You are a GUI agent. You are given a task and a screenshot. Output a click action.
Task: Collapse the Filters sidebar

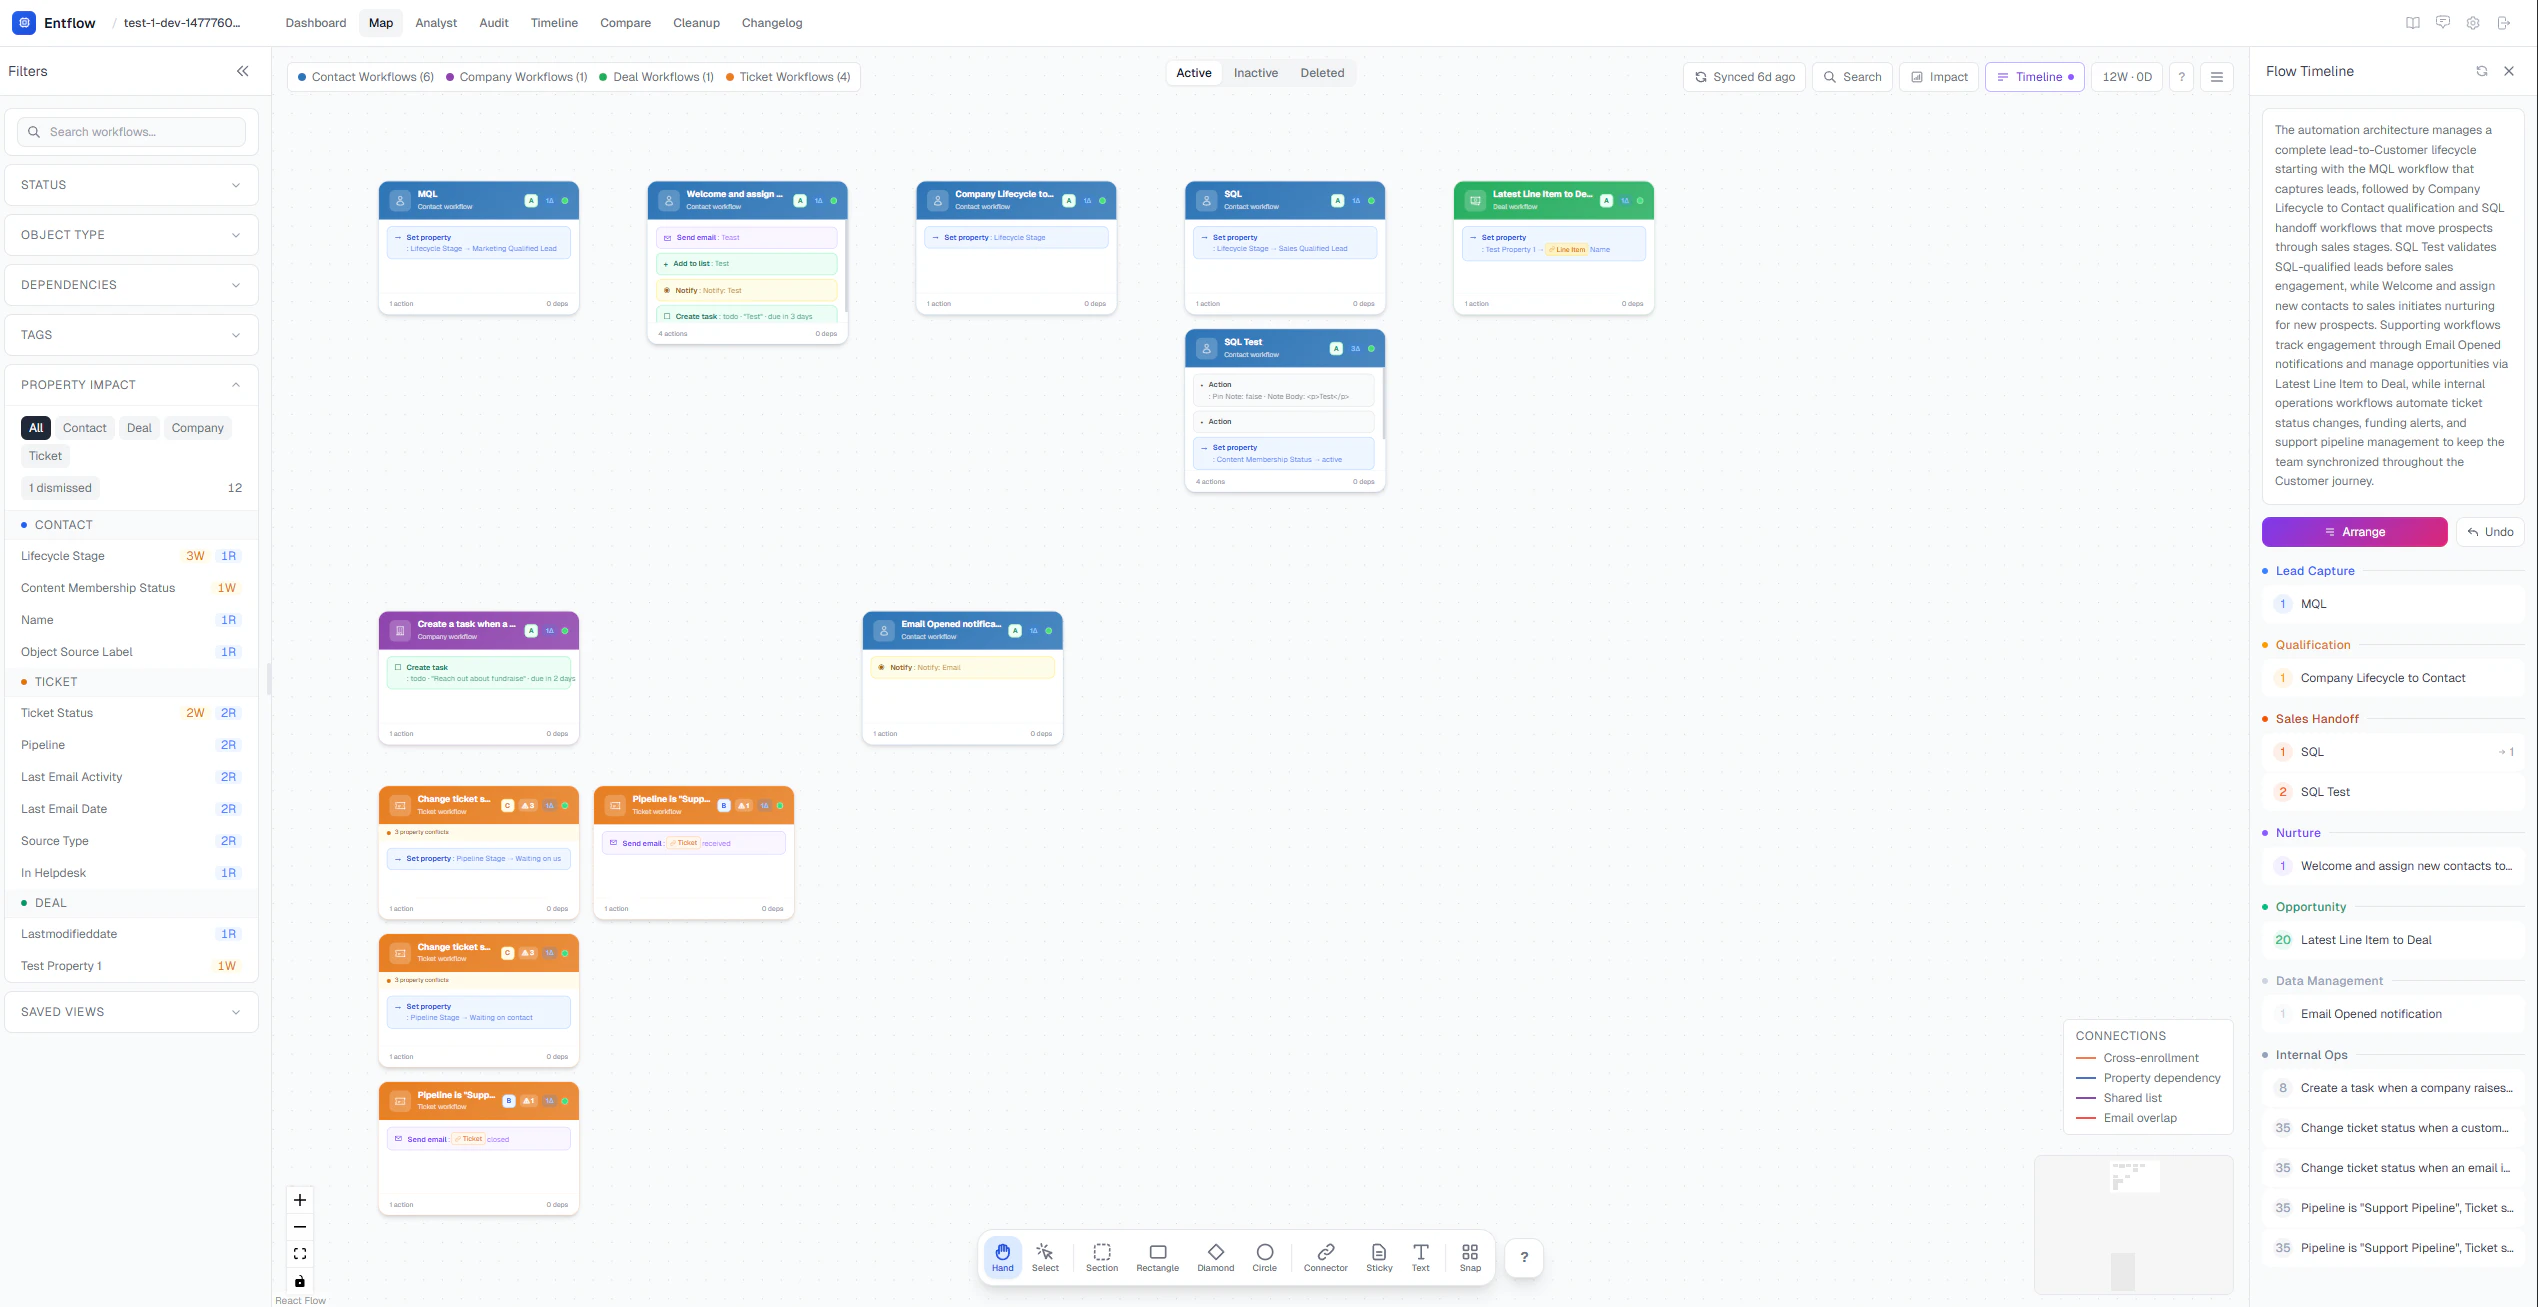pos(242,71)
